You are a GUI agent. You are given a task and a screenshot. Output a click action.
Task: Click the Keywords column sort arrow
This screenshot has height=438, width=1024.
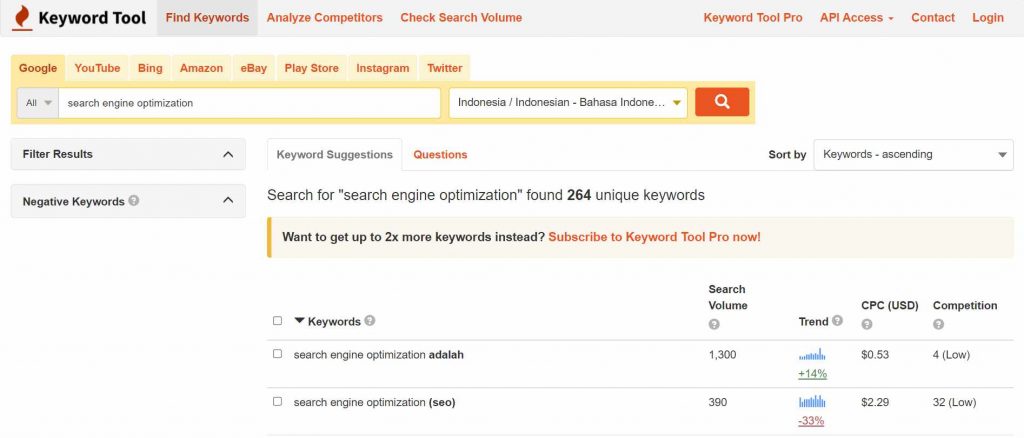[300, 321]
